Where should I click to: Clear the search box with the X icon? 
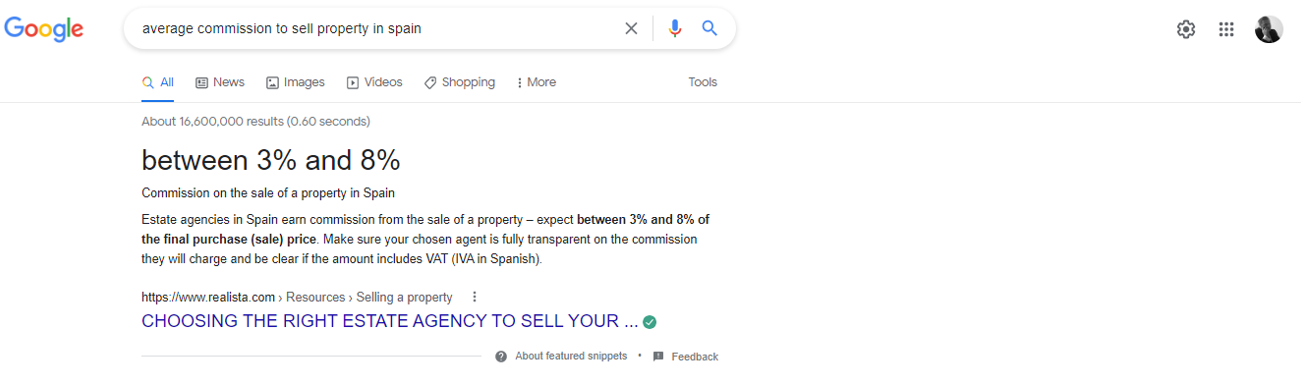tap(631, 29)
